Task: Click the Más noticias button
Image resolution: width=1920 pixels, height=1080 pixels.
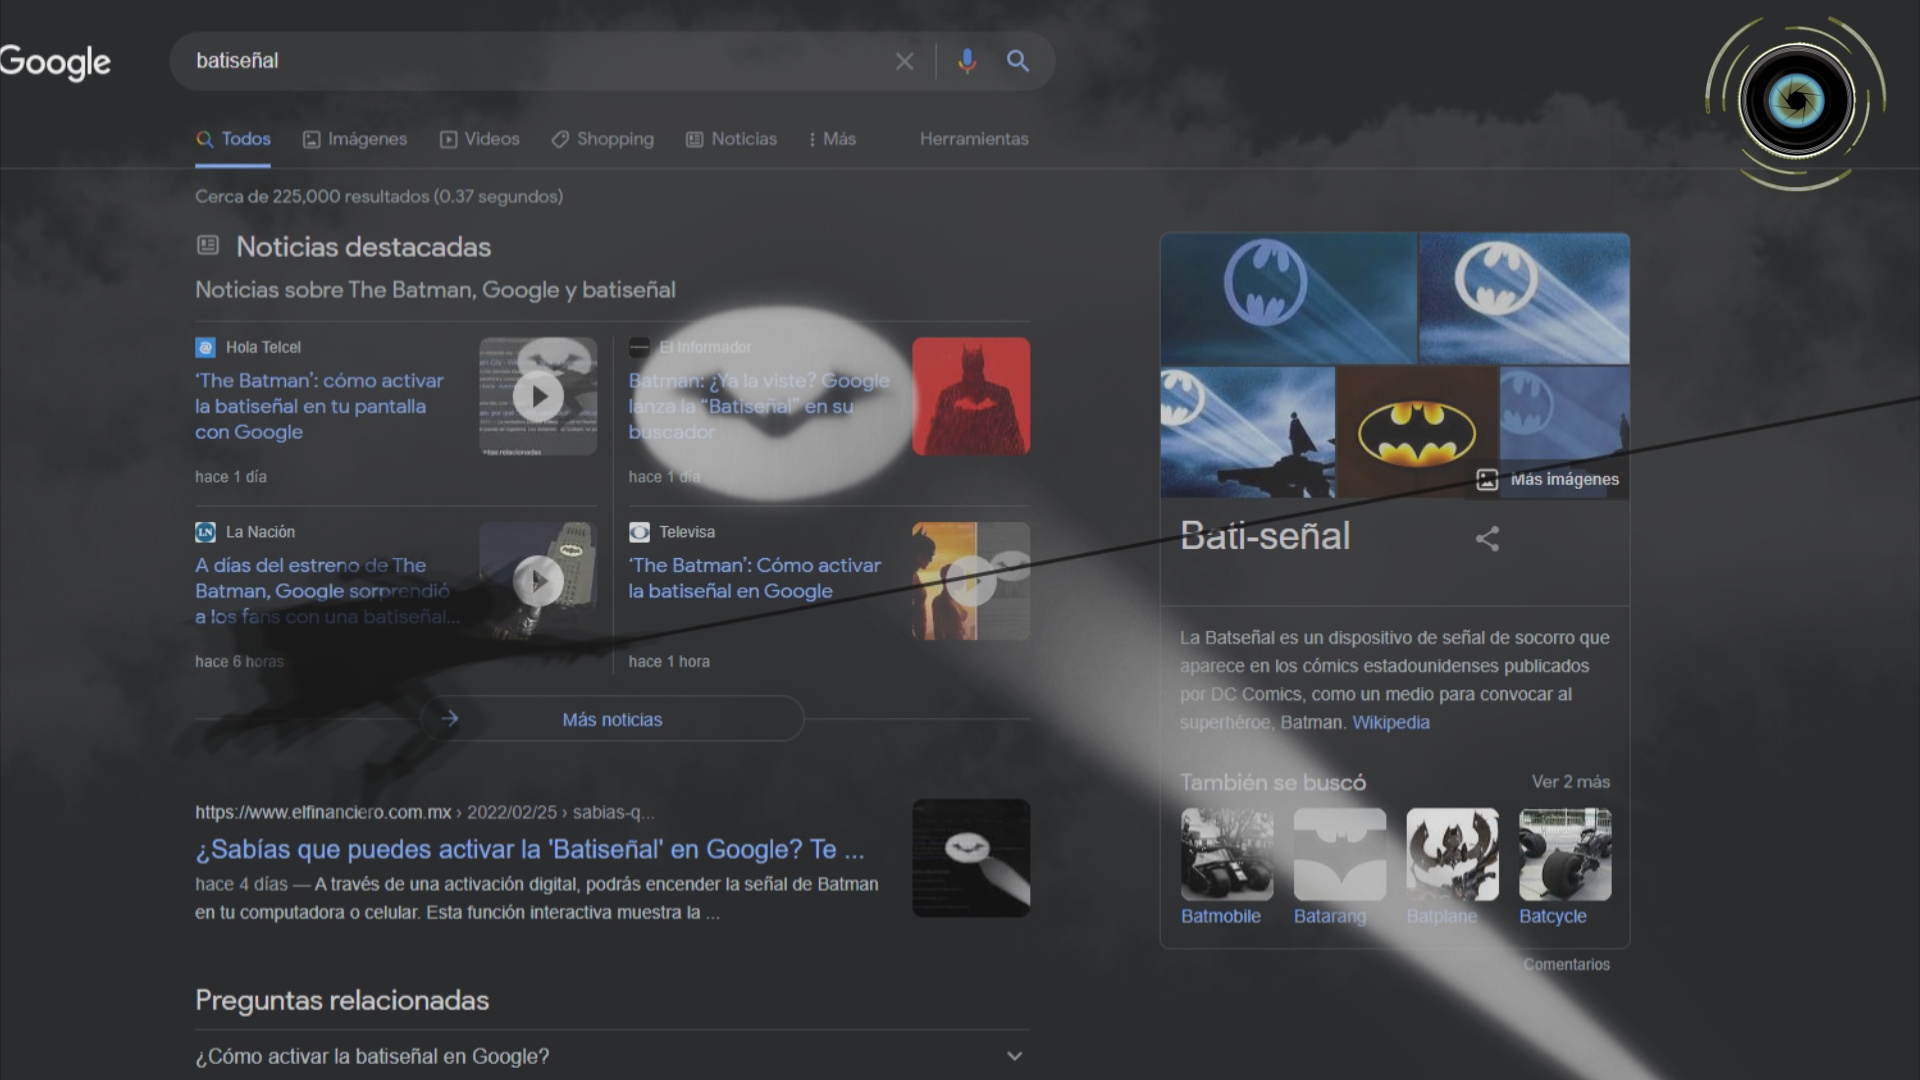Action: point(612,719)
